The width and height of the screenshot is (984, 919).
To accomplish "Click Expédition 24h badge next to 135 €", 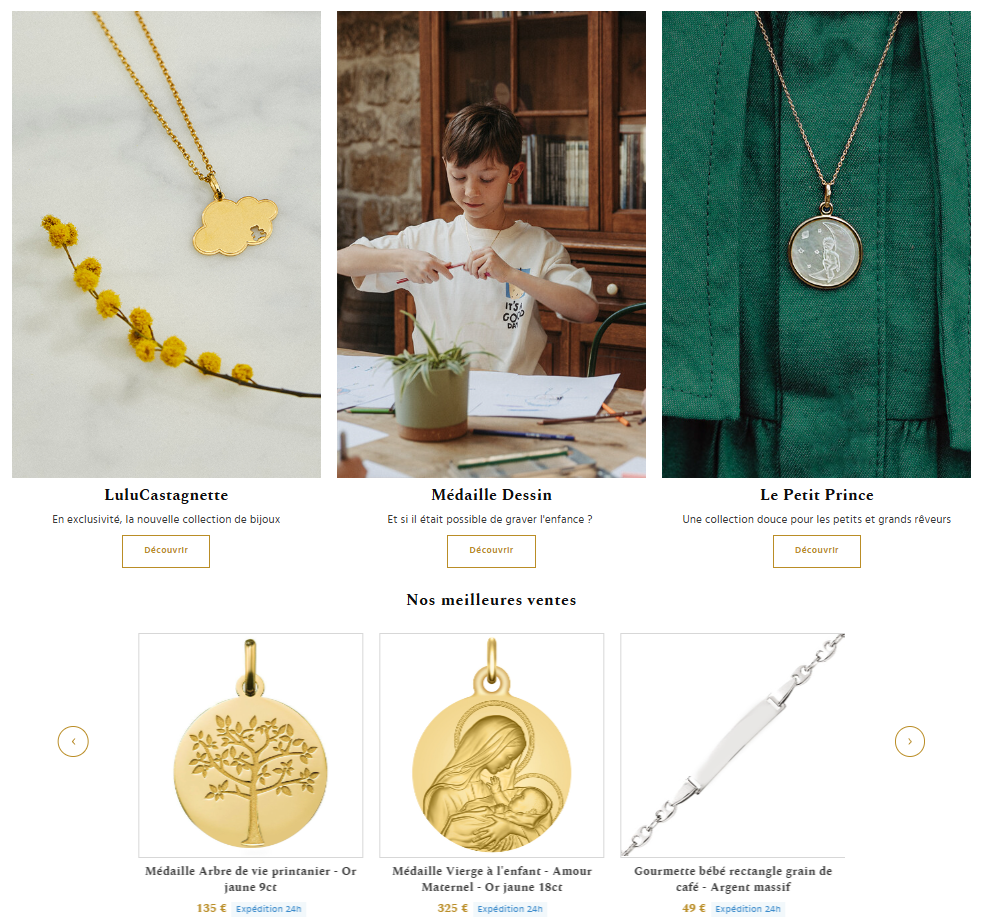I will click(x=269, y=909).
